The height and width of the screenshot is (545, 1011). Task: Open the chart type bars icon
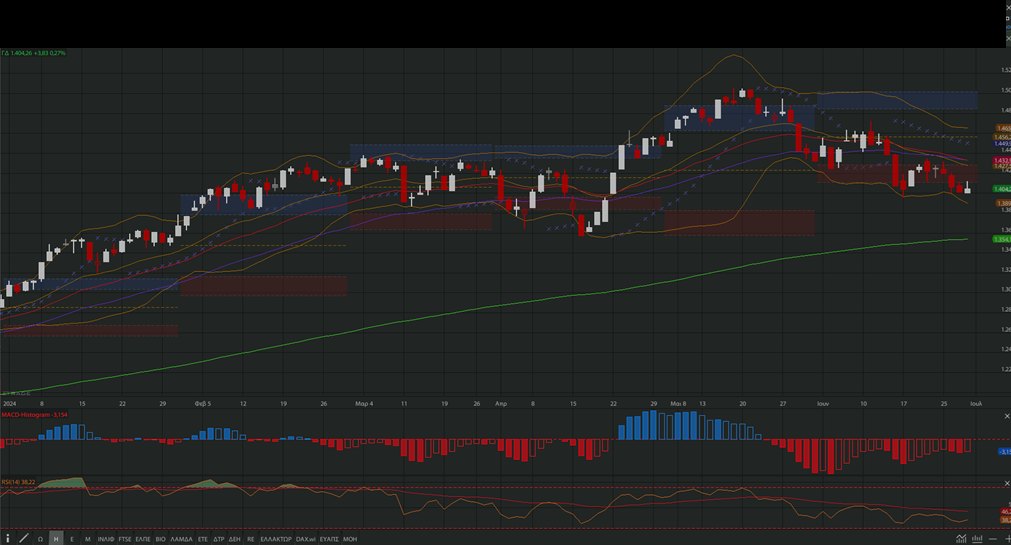[x=977, y=539]
